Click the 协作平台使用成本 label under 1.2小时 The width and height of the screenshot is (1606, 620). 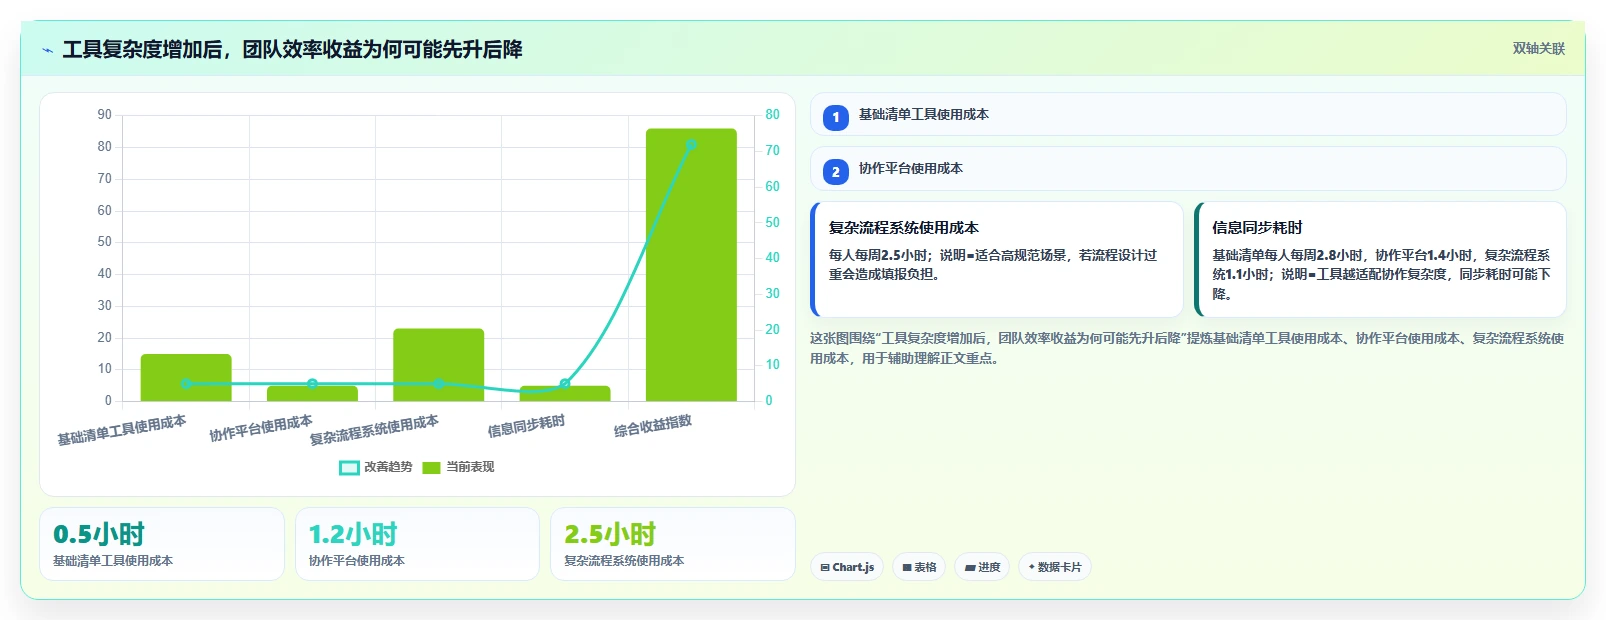coord(357,561)
